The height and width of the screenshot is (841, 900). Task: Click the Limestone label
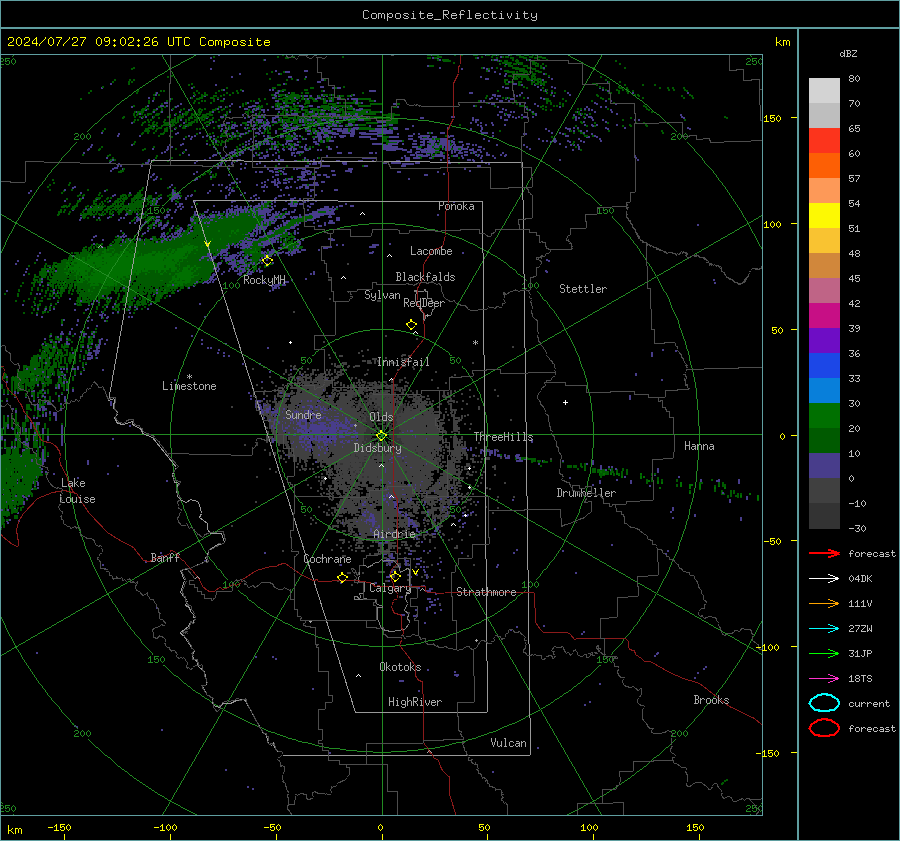coord(189,386)
